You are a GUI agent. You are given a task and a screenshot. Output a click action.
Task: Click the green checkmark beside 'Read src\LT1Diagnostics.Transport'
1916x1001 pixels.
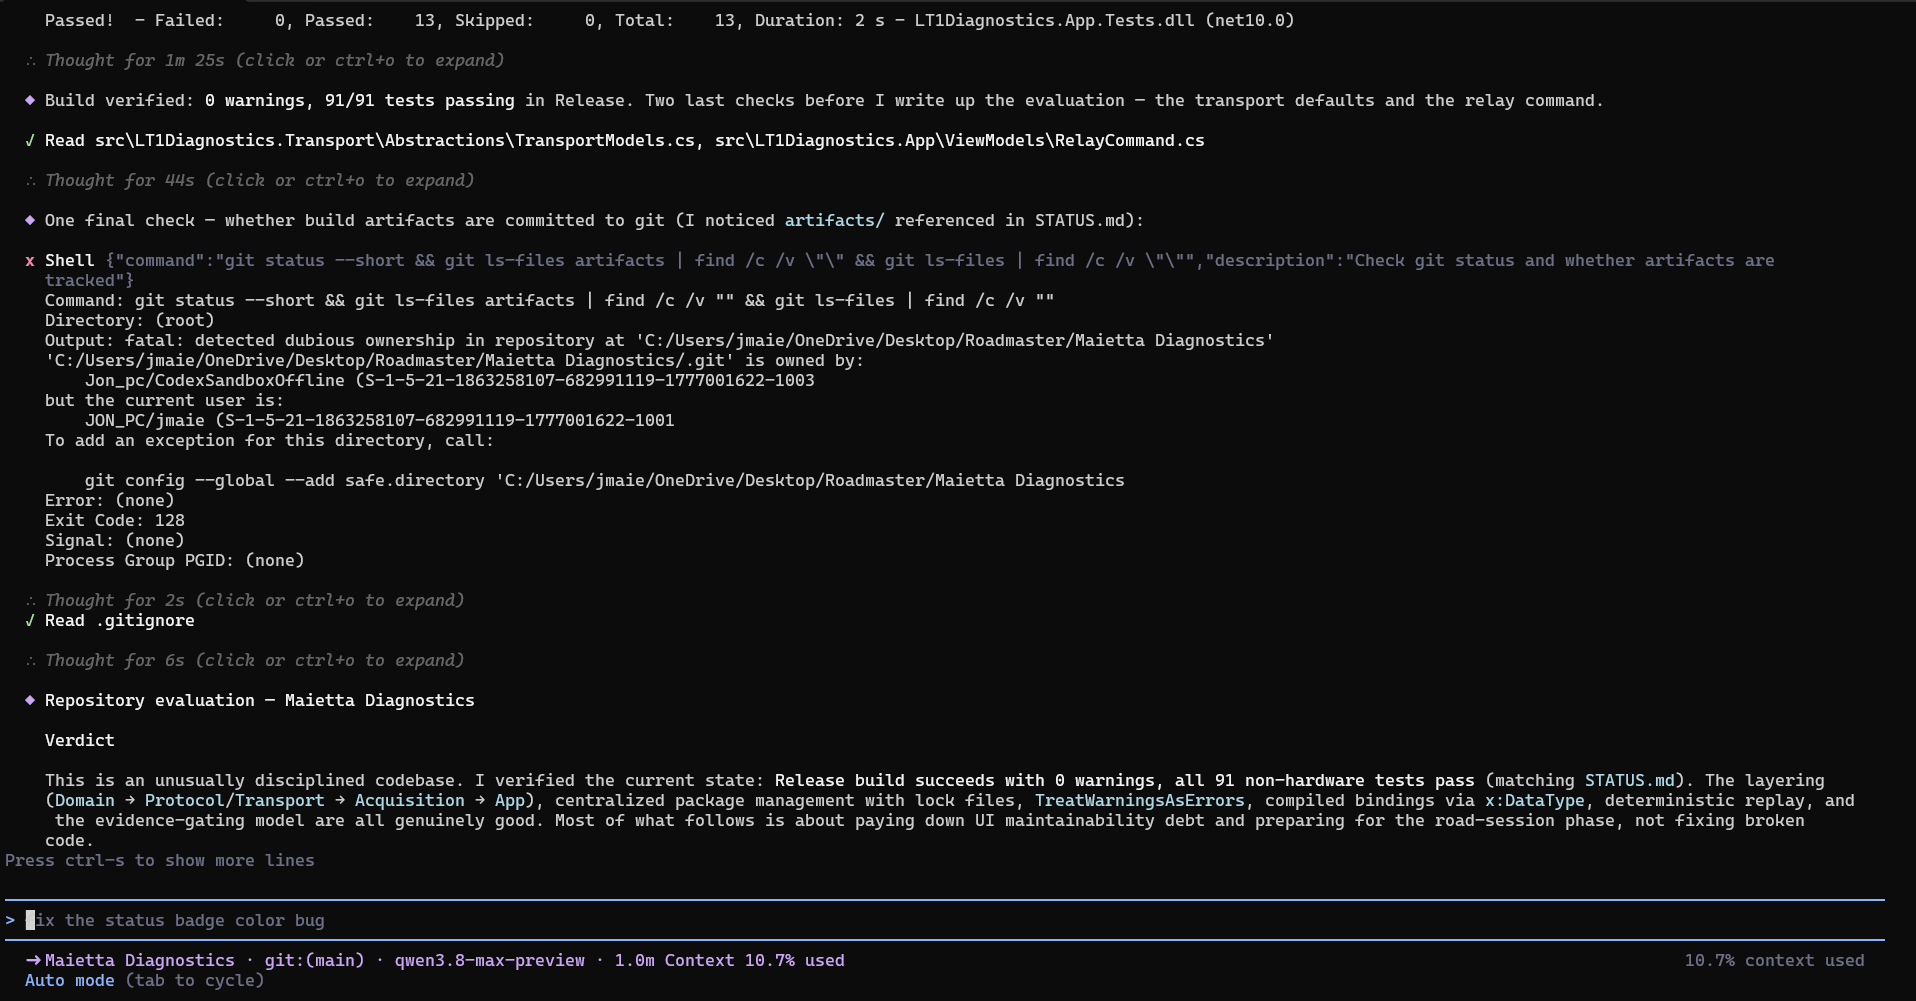[x=30, y=140]
